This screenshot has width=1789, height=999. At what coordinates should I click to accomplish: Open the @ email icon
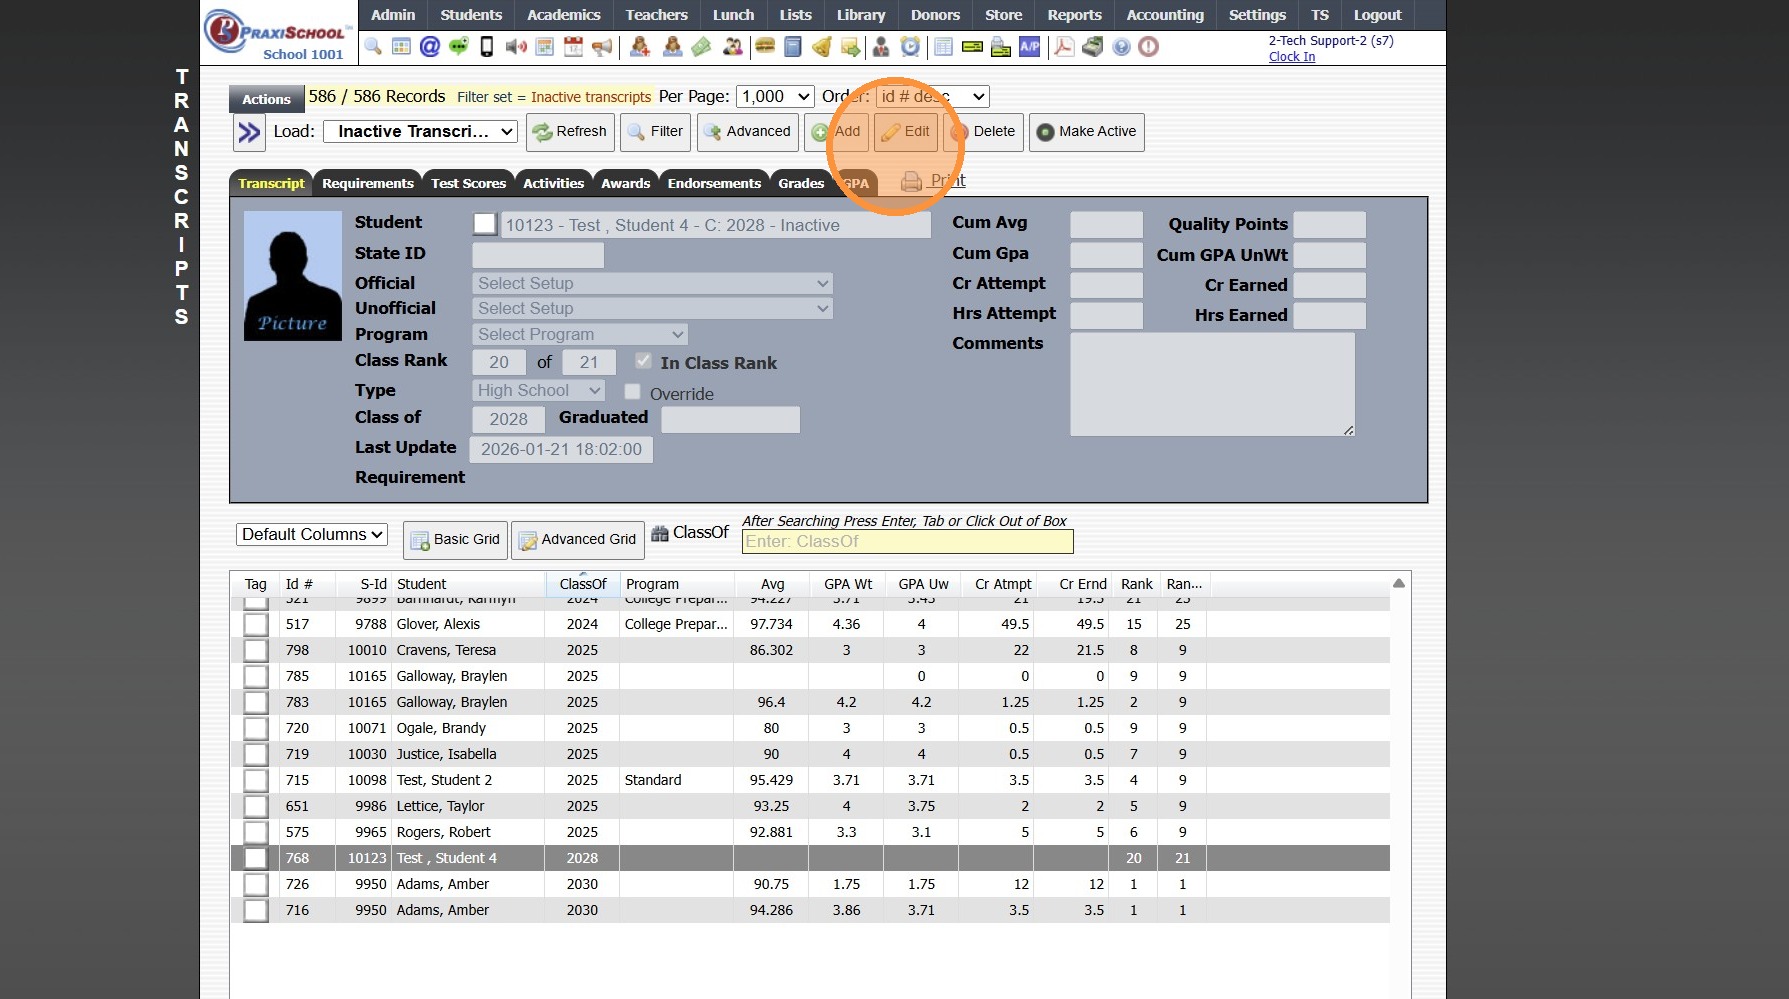click(430, 47)
